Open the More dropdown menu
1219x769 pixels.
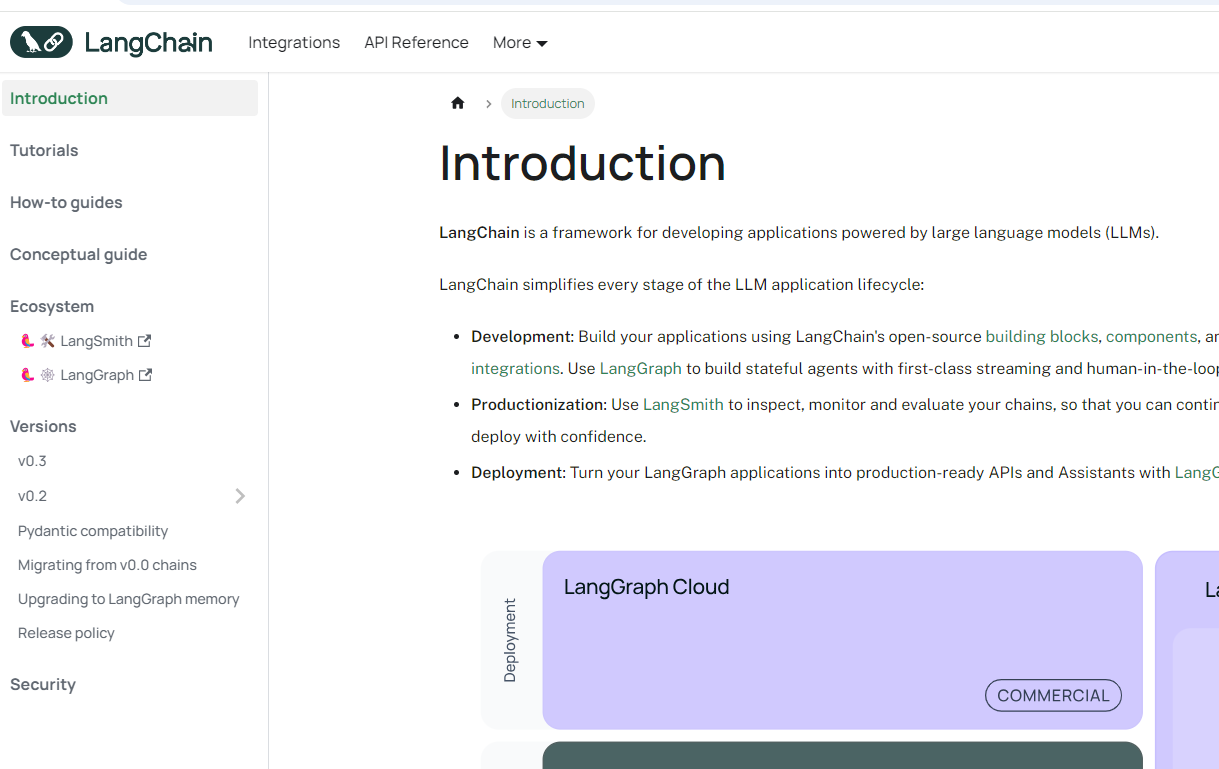point(520,42)
